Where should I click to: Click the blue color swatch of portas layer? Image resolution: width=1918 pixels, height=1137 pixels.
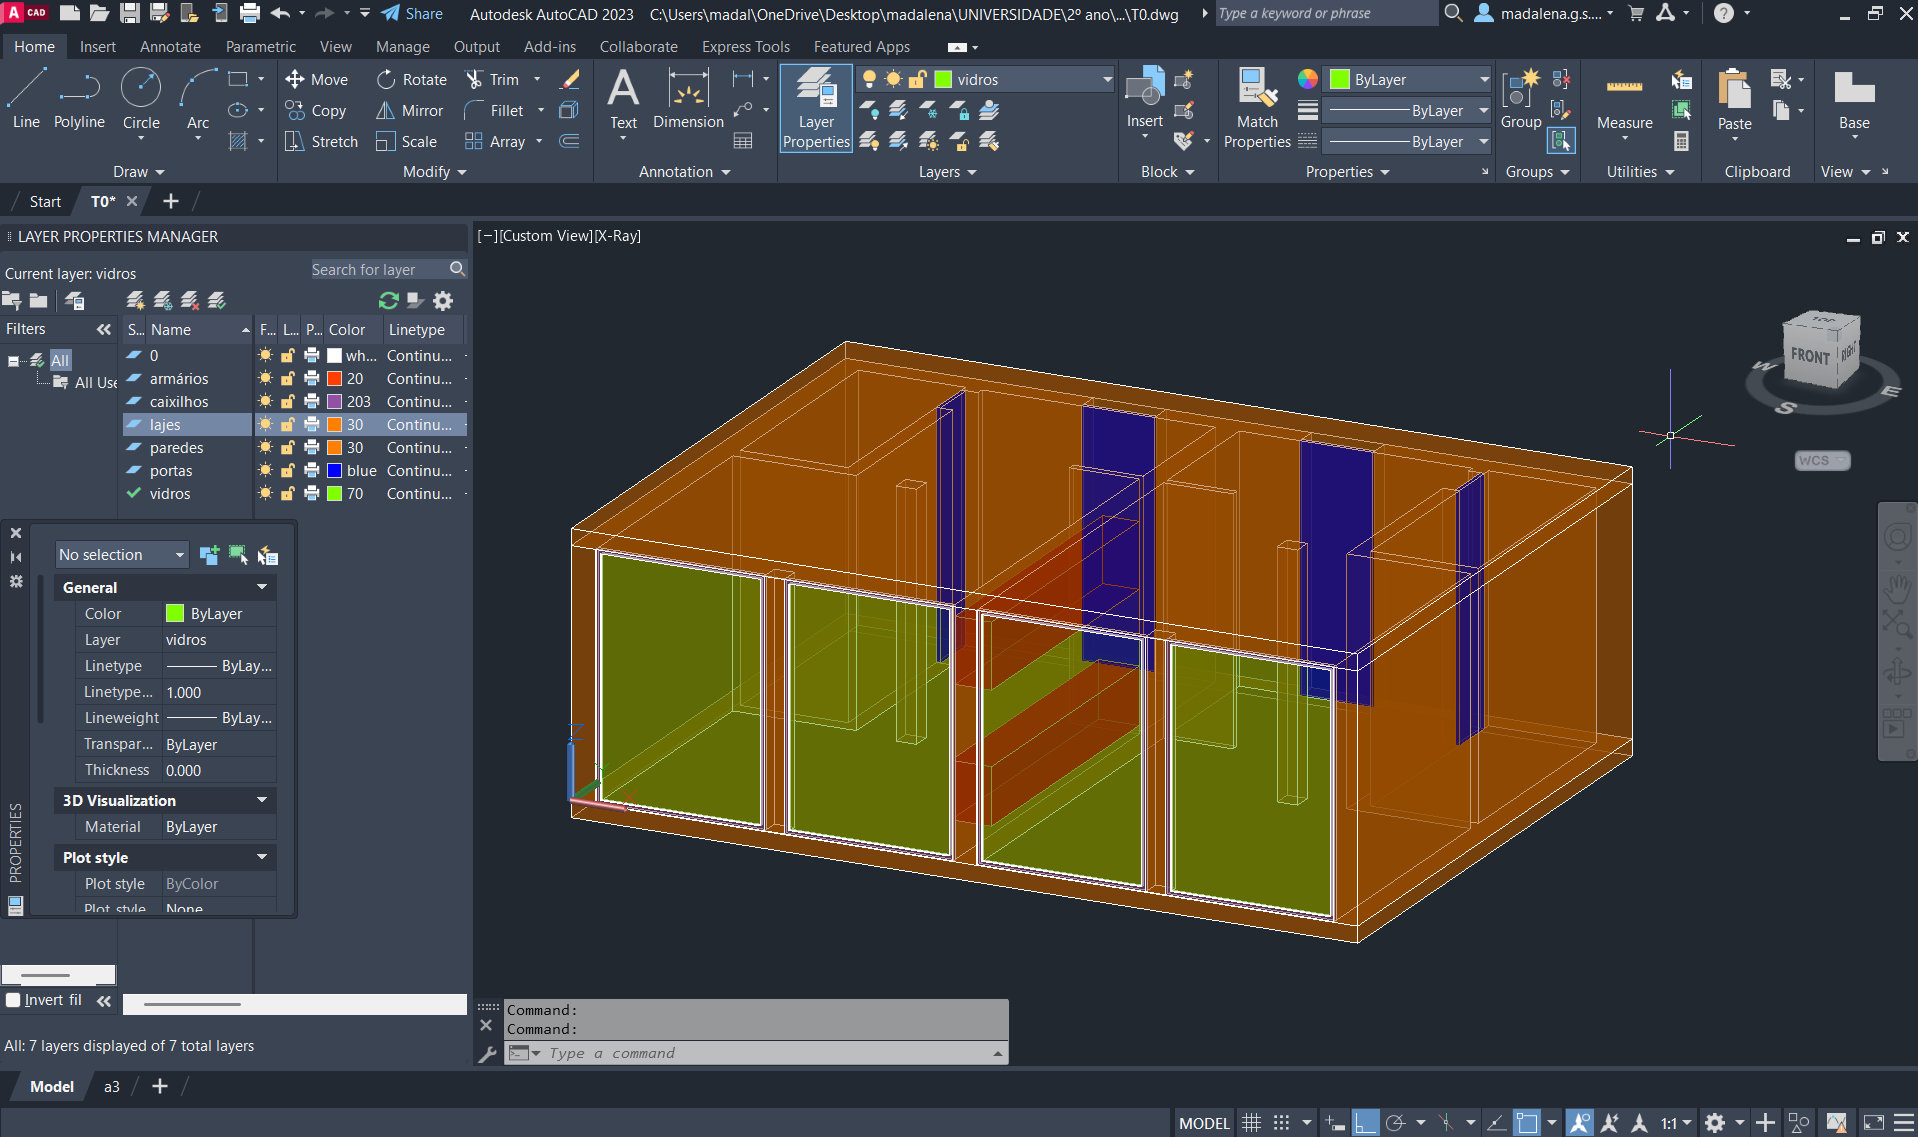pos(335,471)
